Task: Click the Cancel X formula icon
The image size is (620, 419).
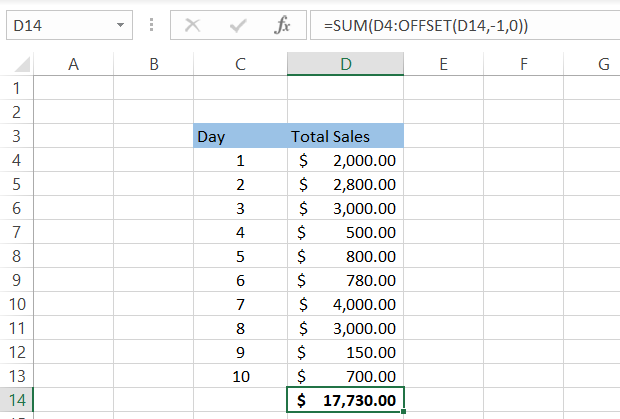Action: pyautogui.click(x=192, y=25)
